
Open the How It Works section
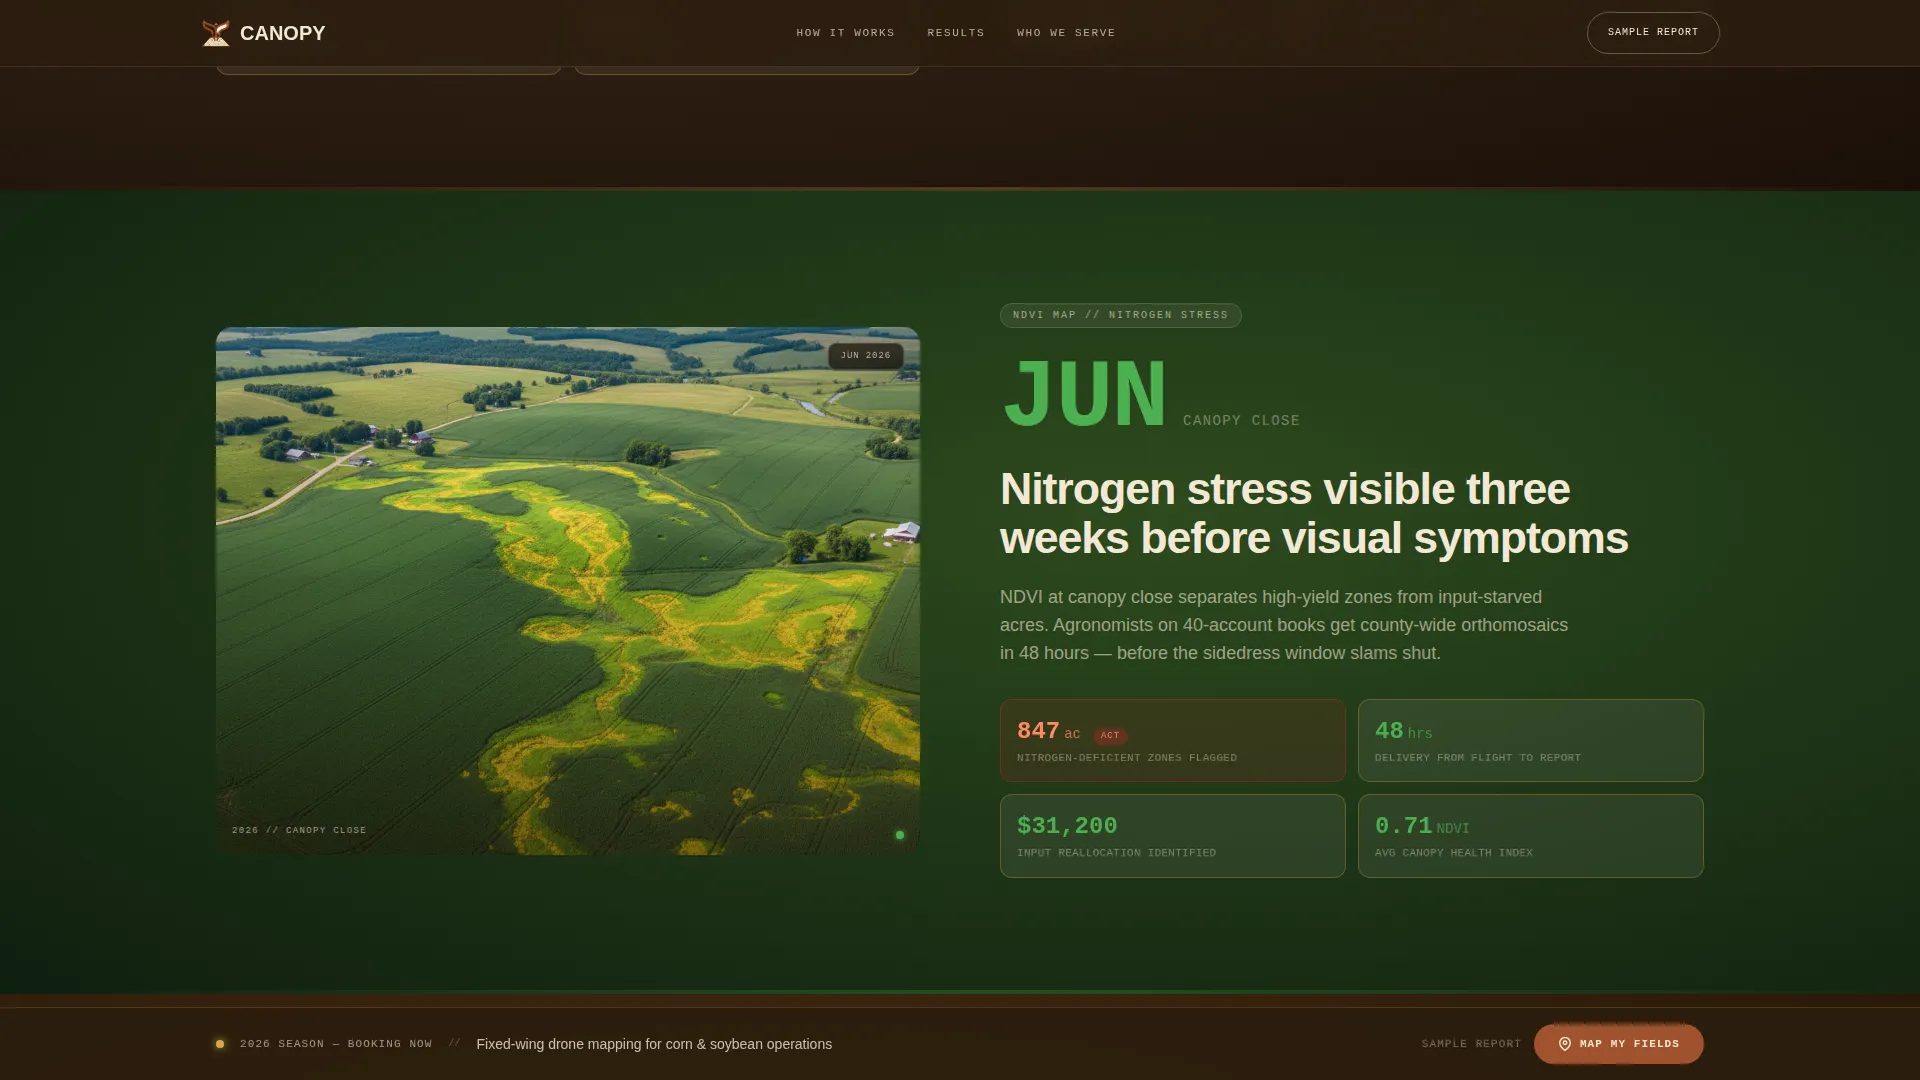tap(845, 33)
